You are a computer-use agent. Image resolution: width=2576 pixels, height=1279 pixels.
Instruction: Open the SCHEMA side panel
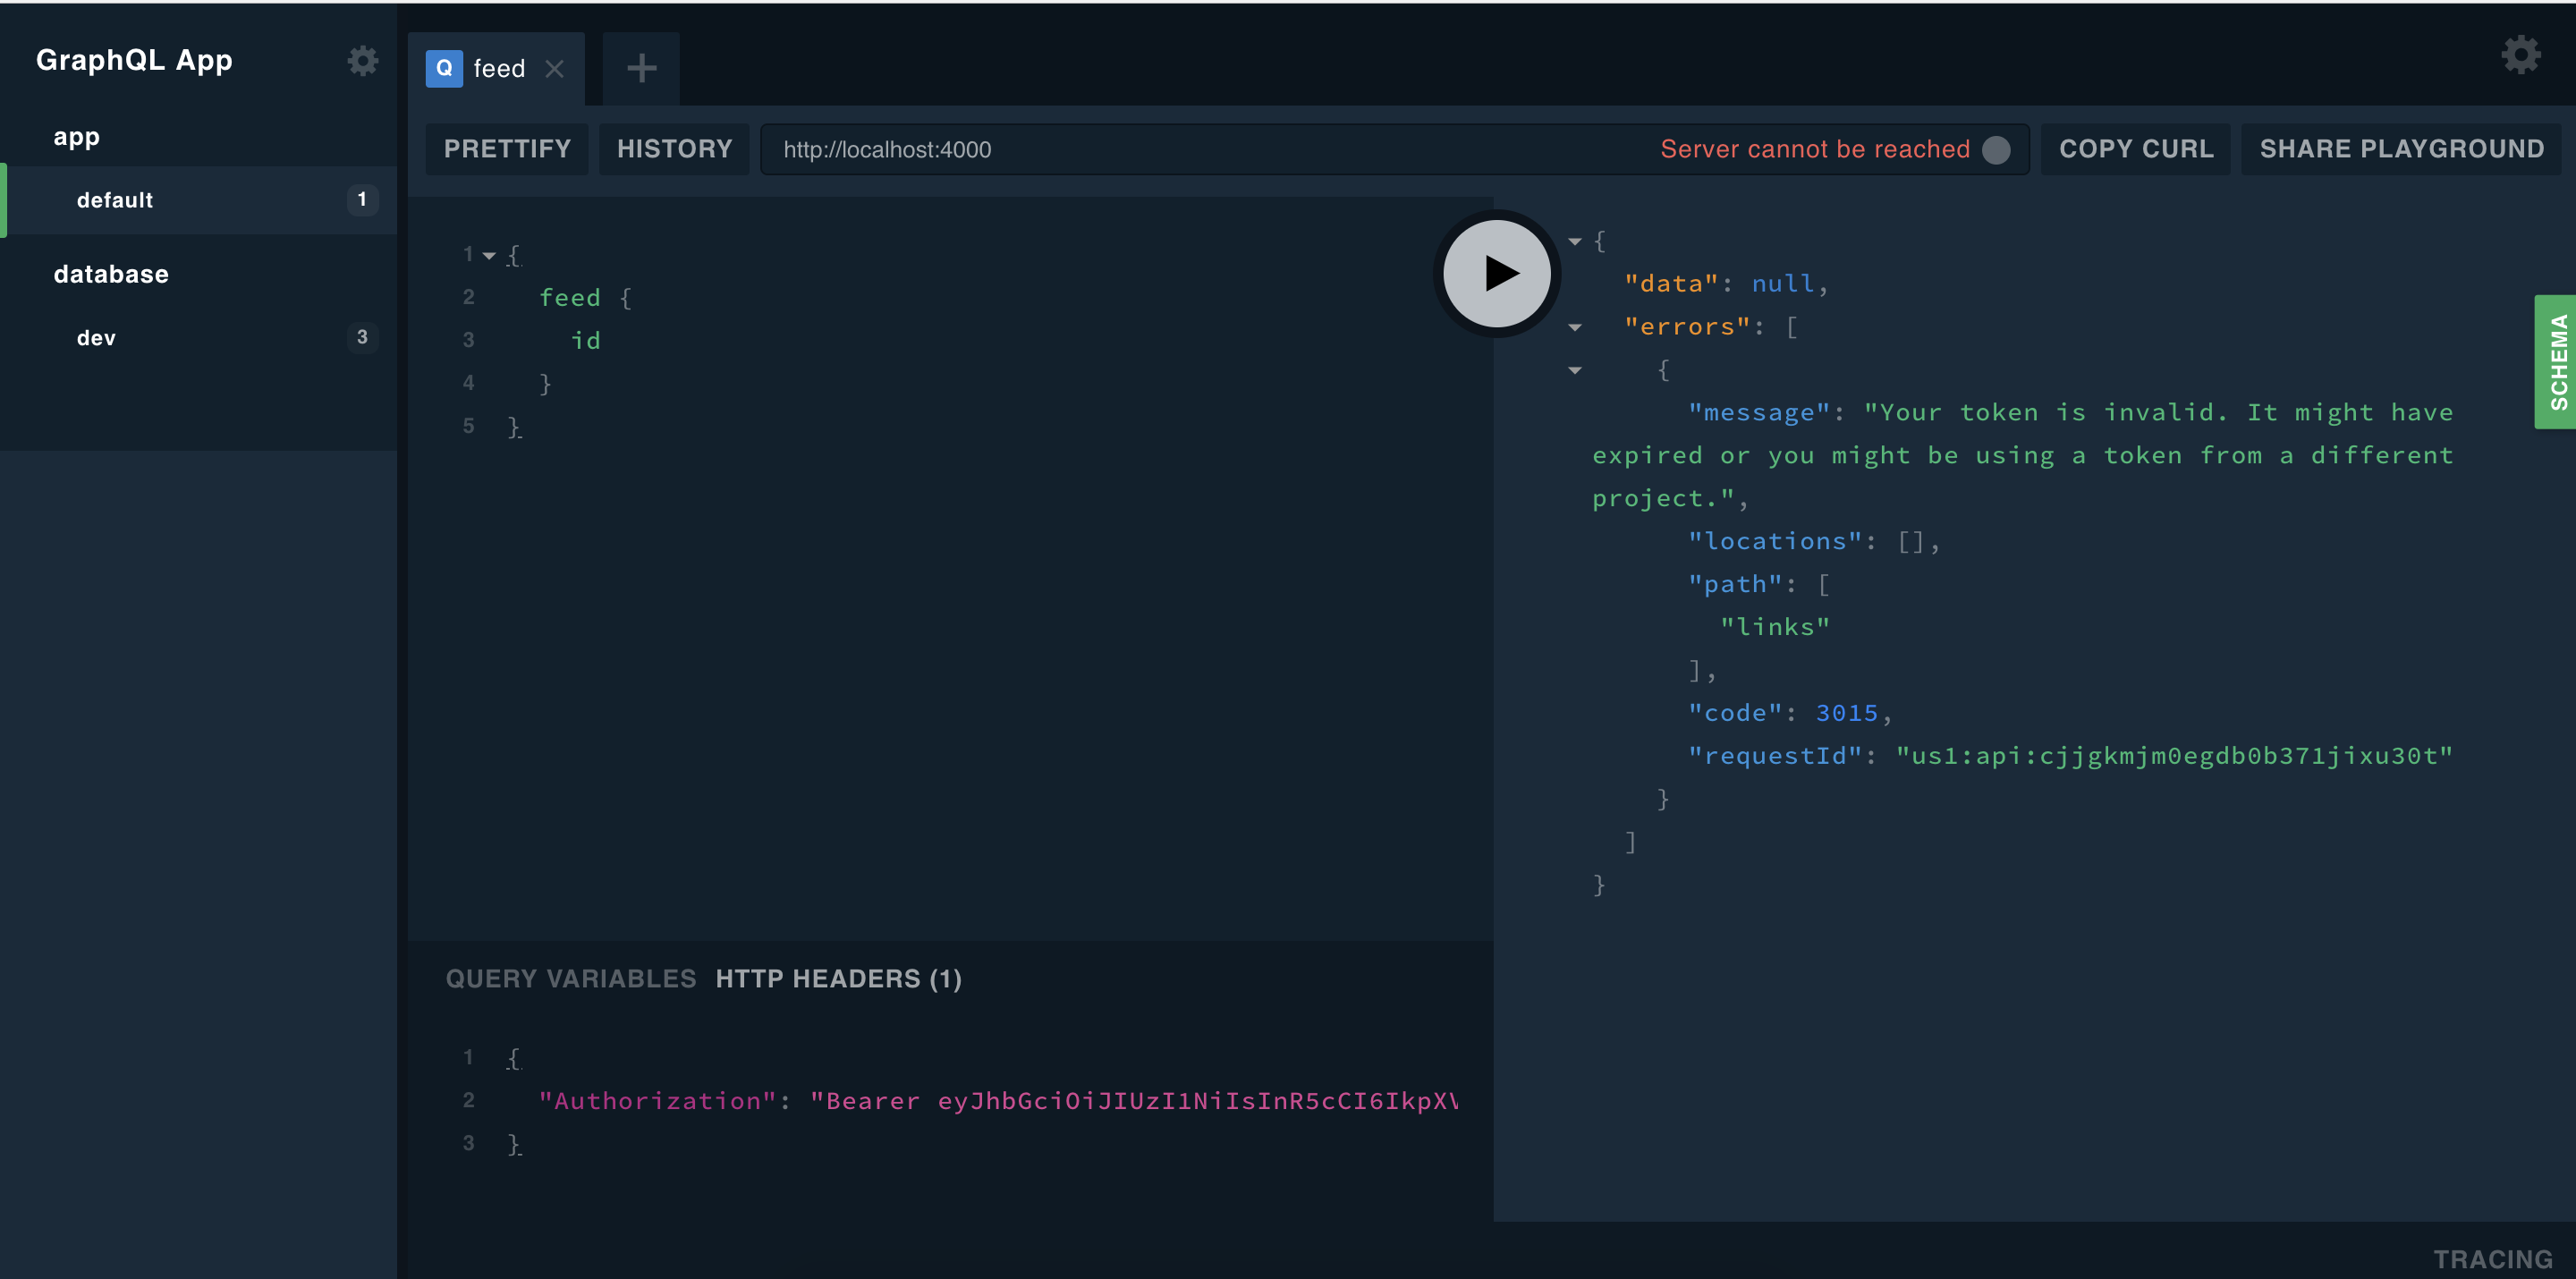[2557, 361]
